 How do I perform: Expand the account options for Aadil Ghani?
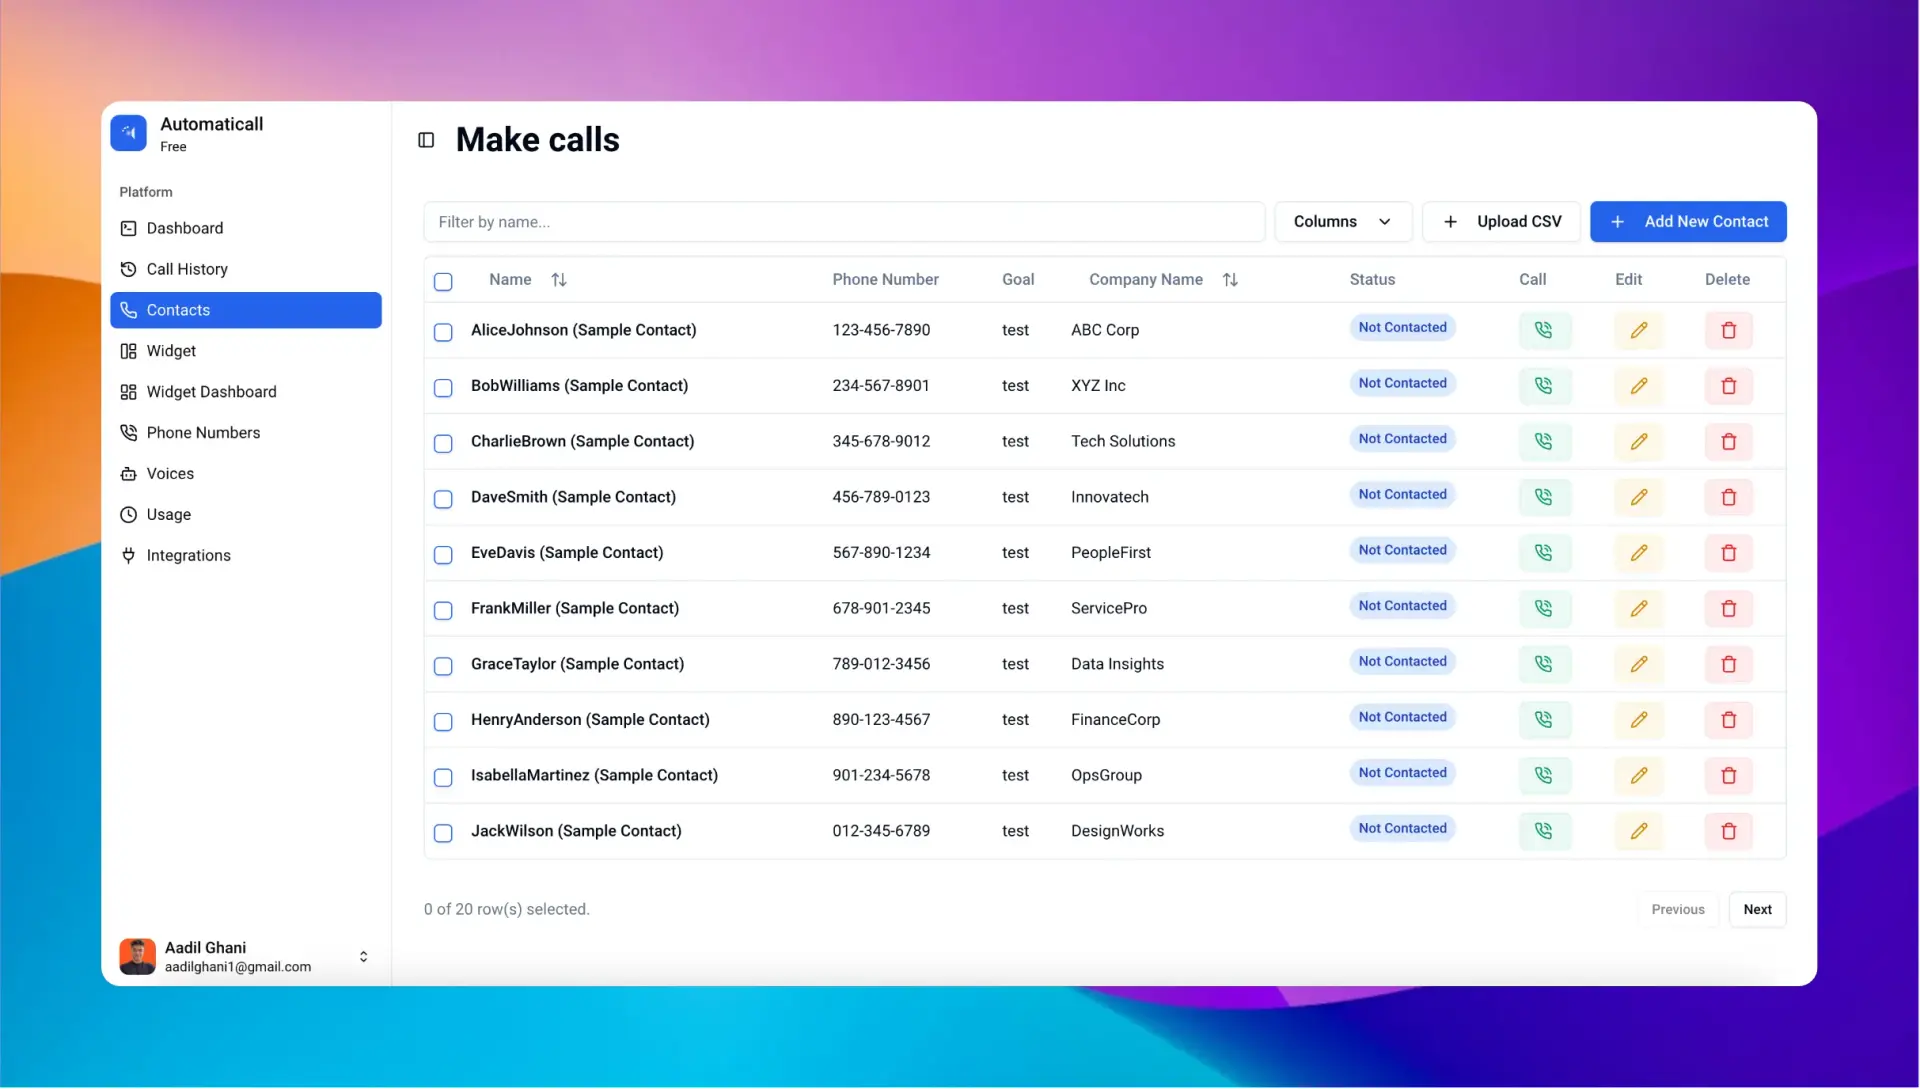coord(363,956)
